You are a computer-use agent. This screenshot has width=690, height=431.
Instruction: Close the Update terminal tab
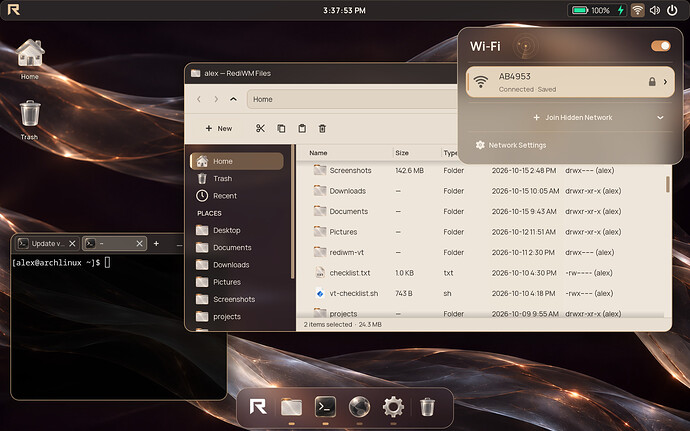(x=73, y=243)
